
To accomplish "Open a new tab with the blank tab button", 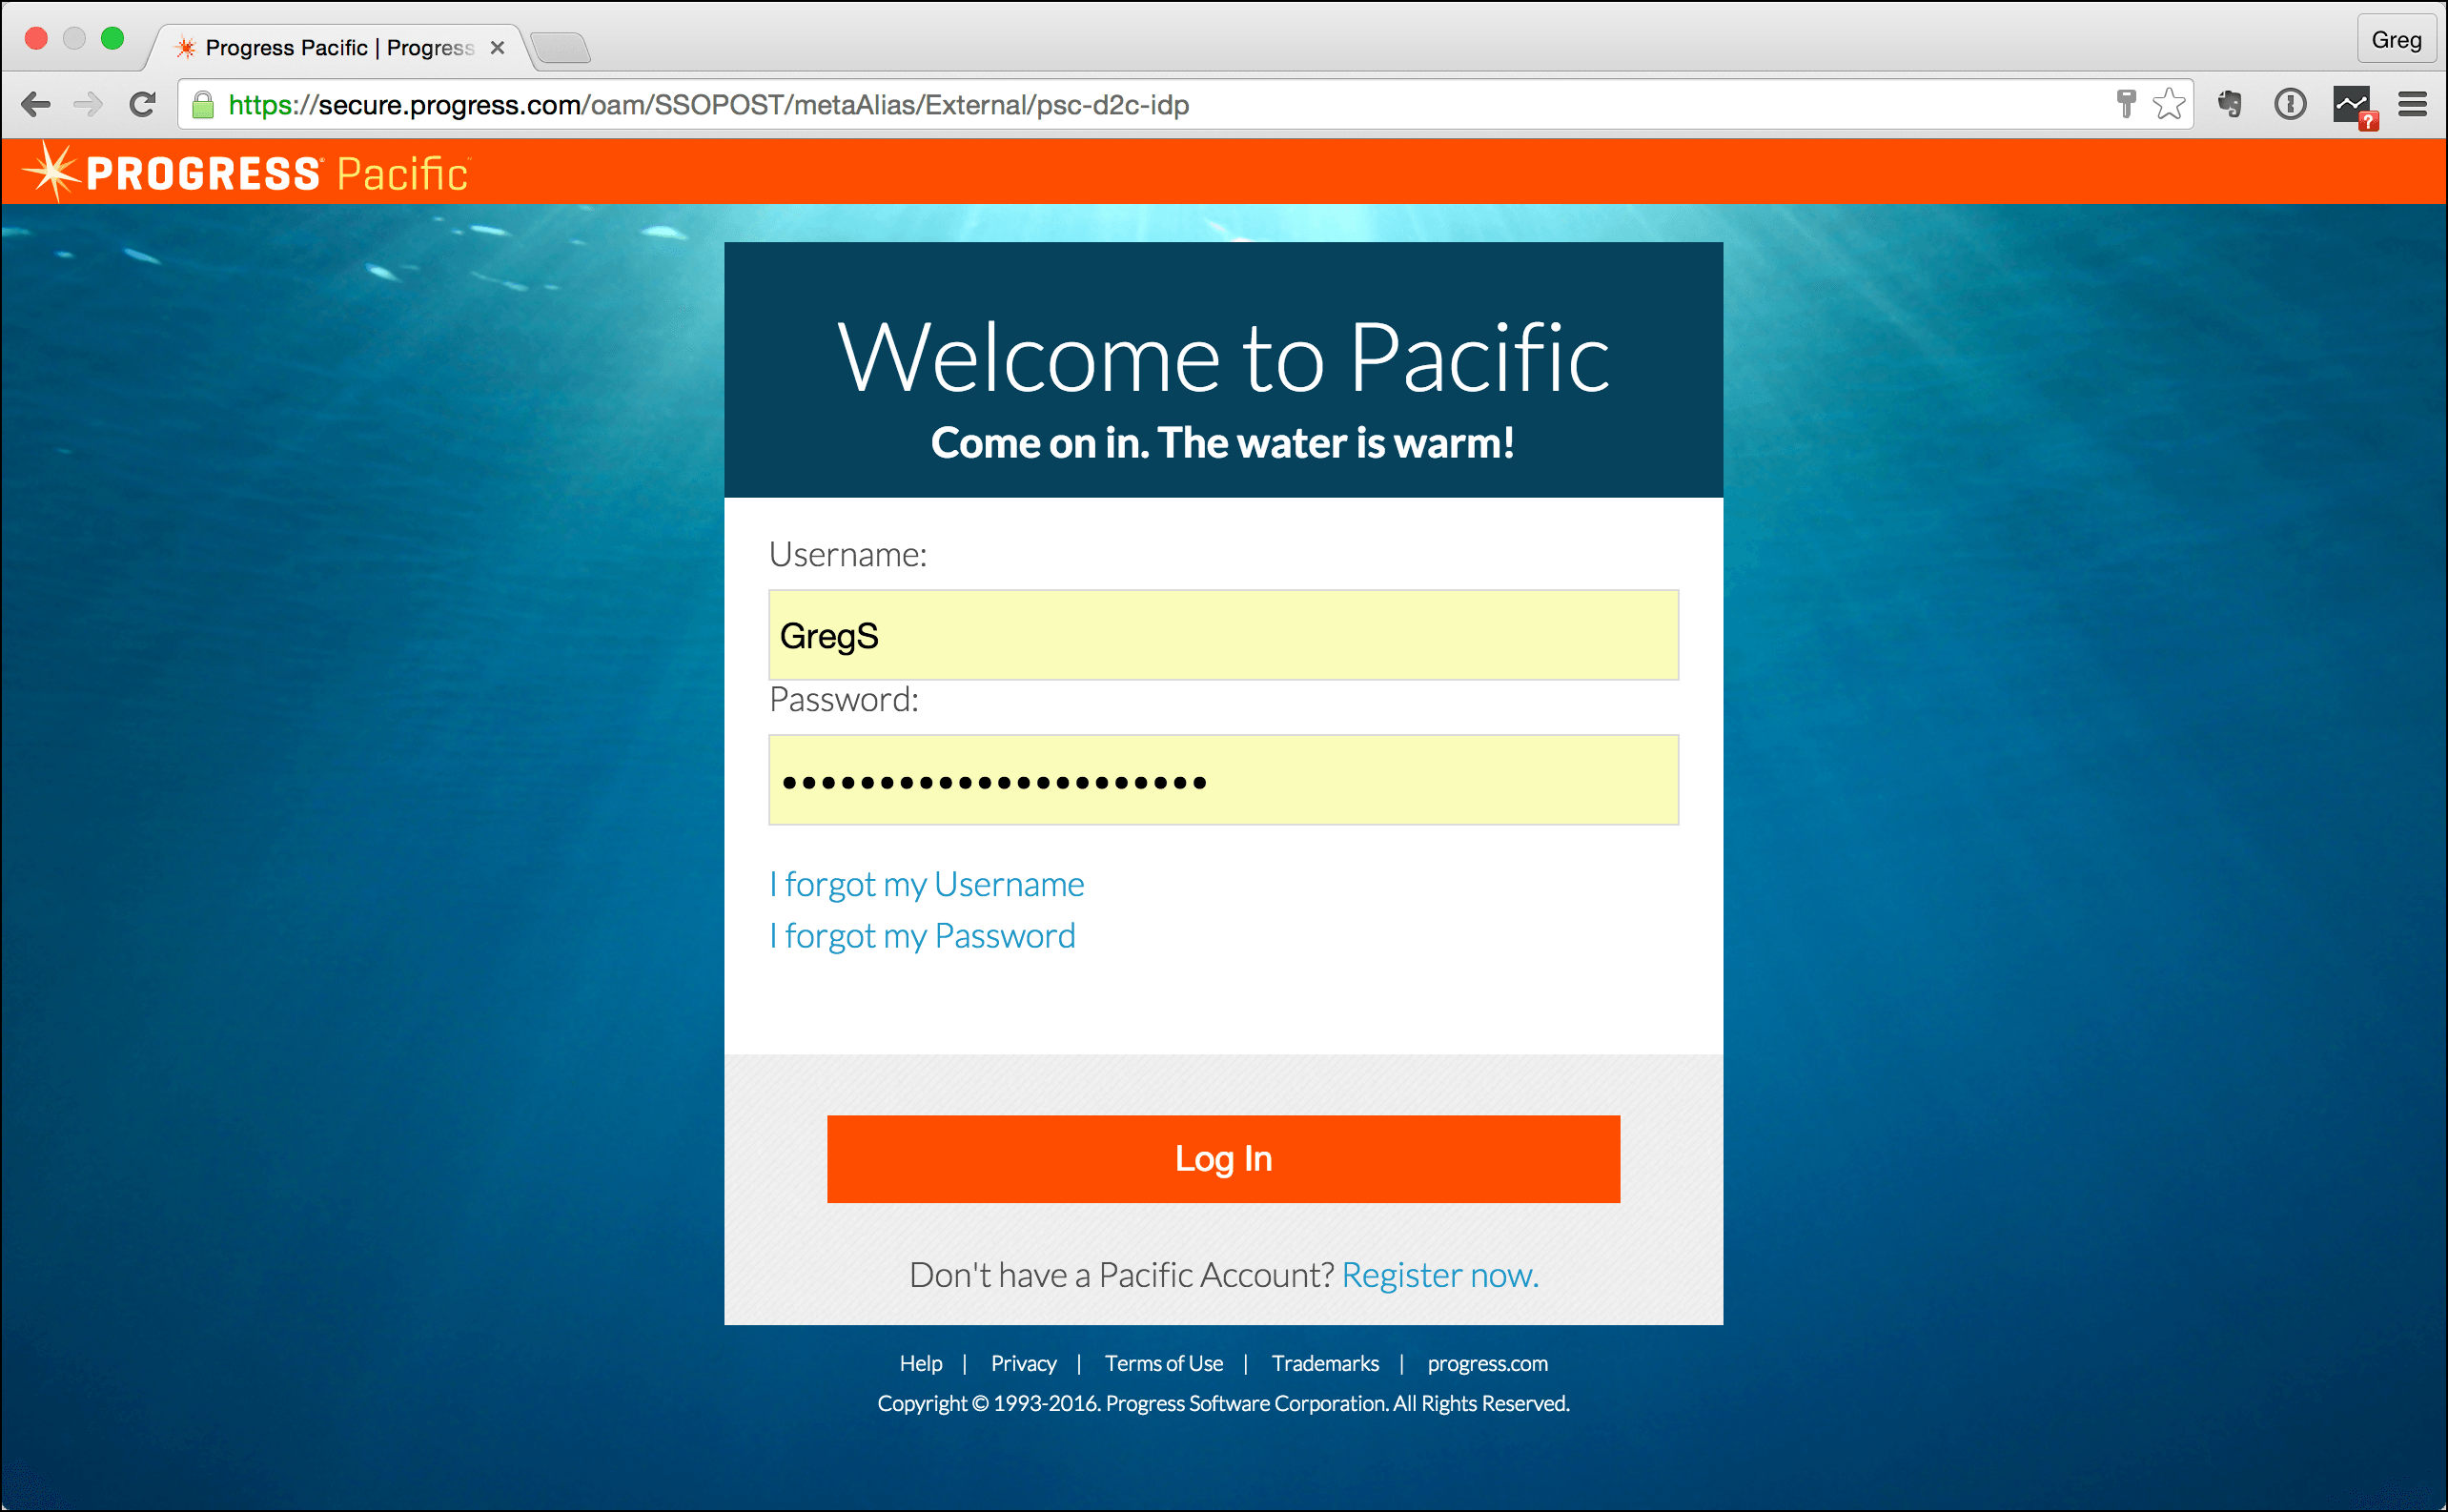I will pyautogui.click(x=560, y=47).
